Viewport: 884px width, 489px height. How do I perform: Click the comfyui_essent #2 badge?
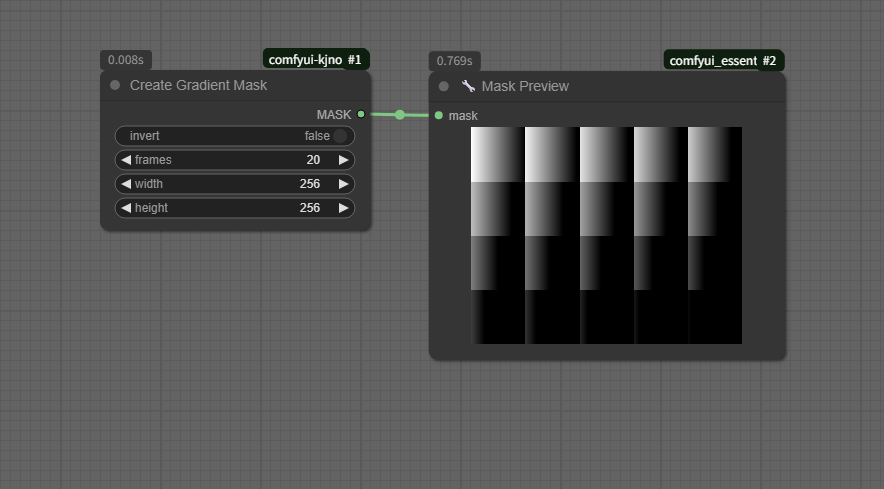(722, 61)
